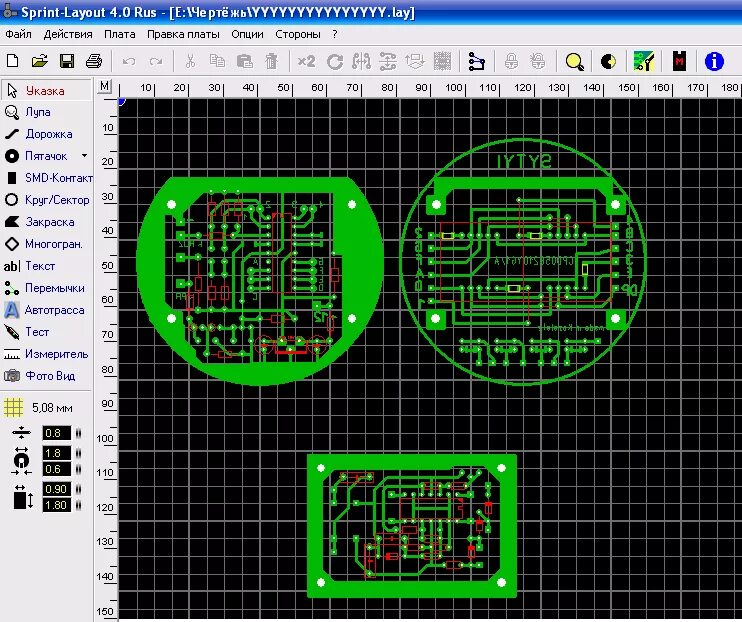This screenshot has width=742, height=622.
Task: Open a file with the folder icon
Action: point(40,61)
